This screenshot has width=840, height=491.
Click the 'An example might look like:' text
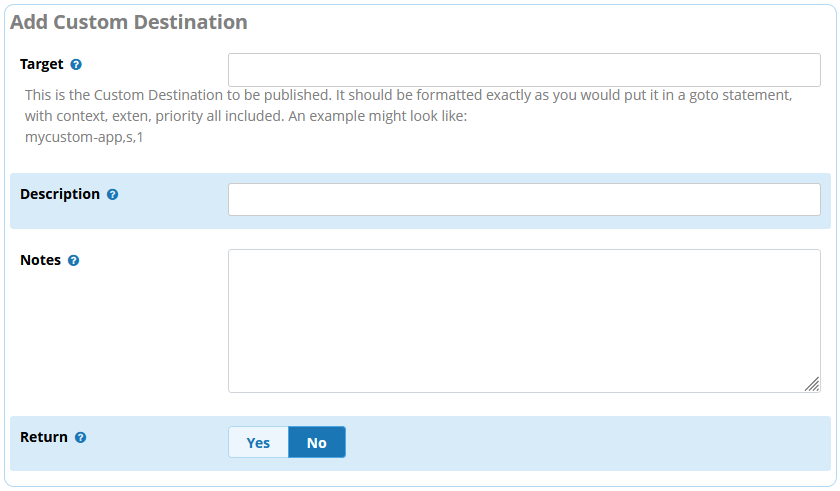click(x=378, y=116)
